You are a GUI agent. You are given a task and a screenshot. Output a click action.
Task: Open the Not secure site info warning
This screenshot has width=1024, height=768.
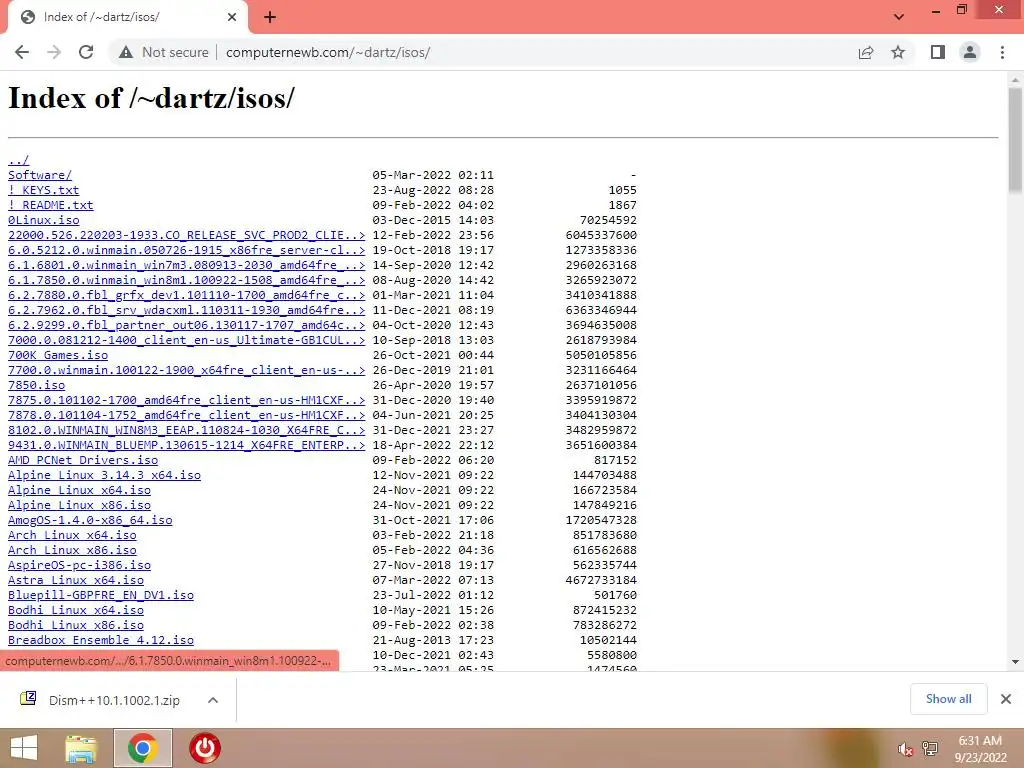coord(163,52)
